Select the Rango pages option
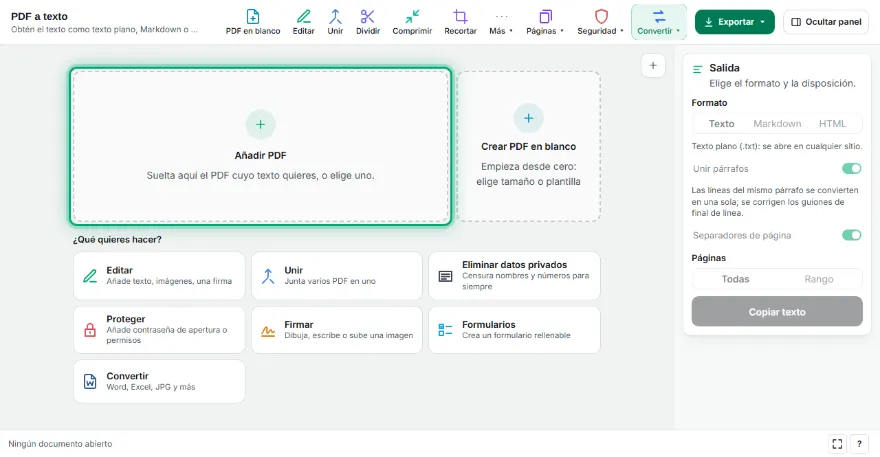880x457 pixels. (x=818, y=279)
